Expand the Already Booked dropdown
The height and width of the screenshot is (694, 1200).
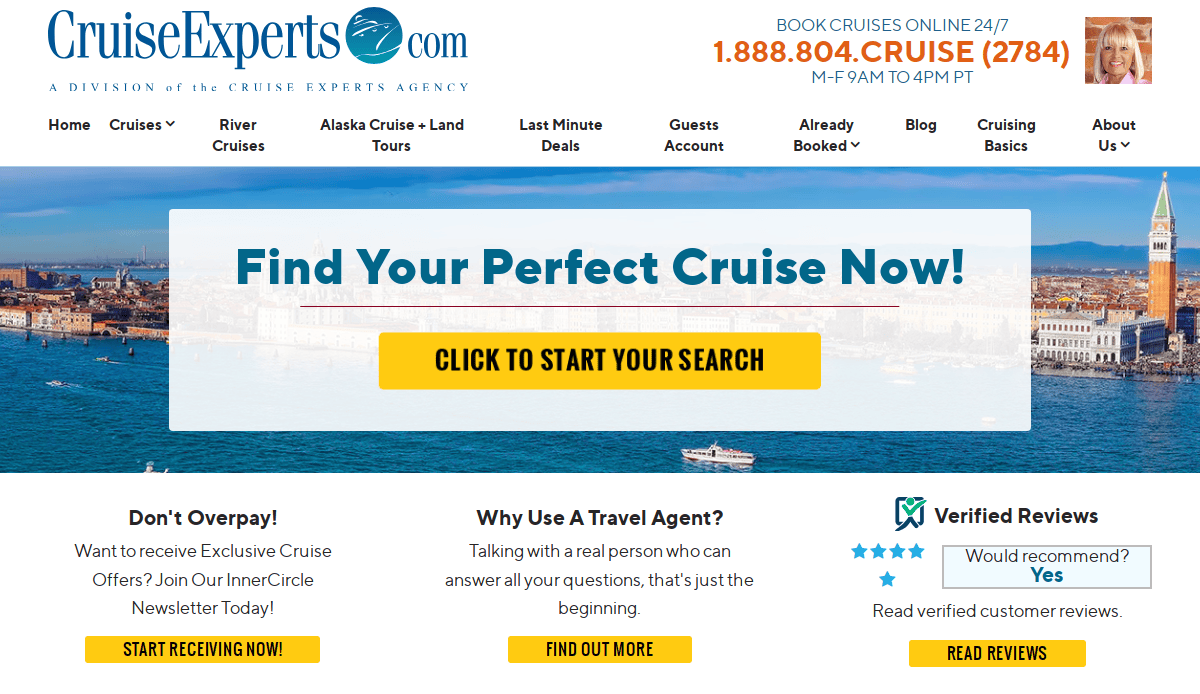pos(826,135)
